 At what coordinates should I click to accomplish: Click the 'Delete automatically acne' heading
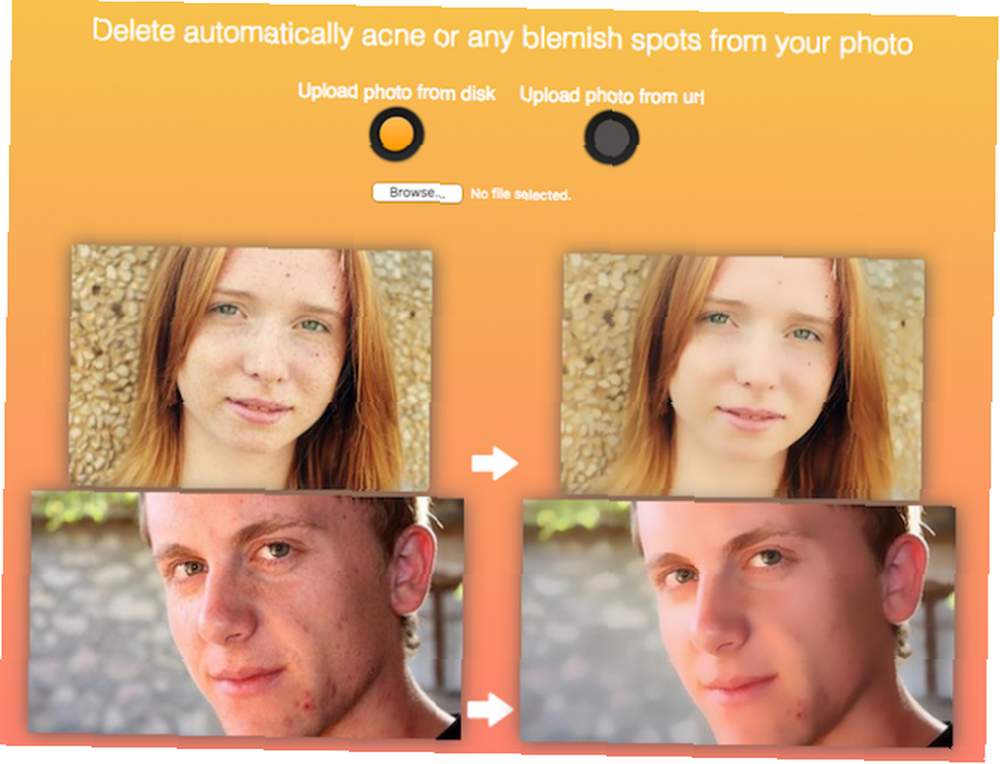point(502,38)
